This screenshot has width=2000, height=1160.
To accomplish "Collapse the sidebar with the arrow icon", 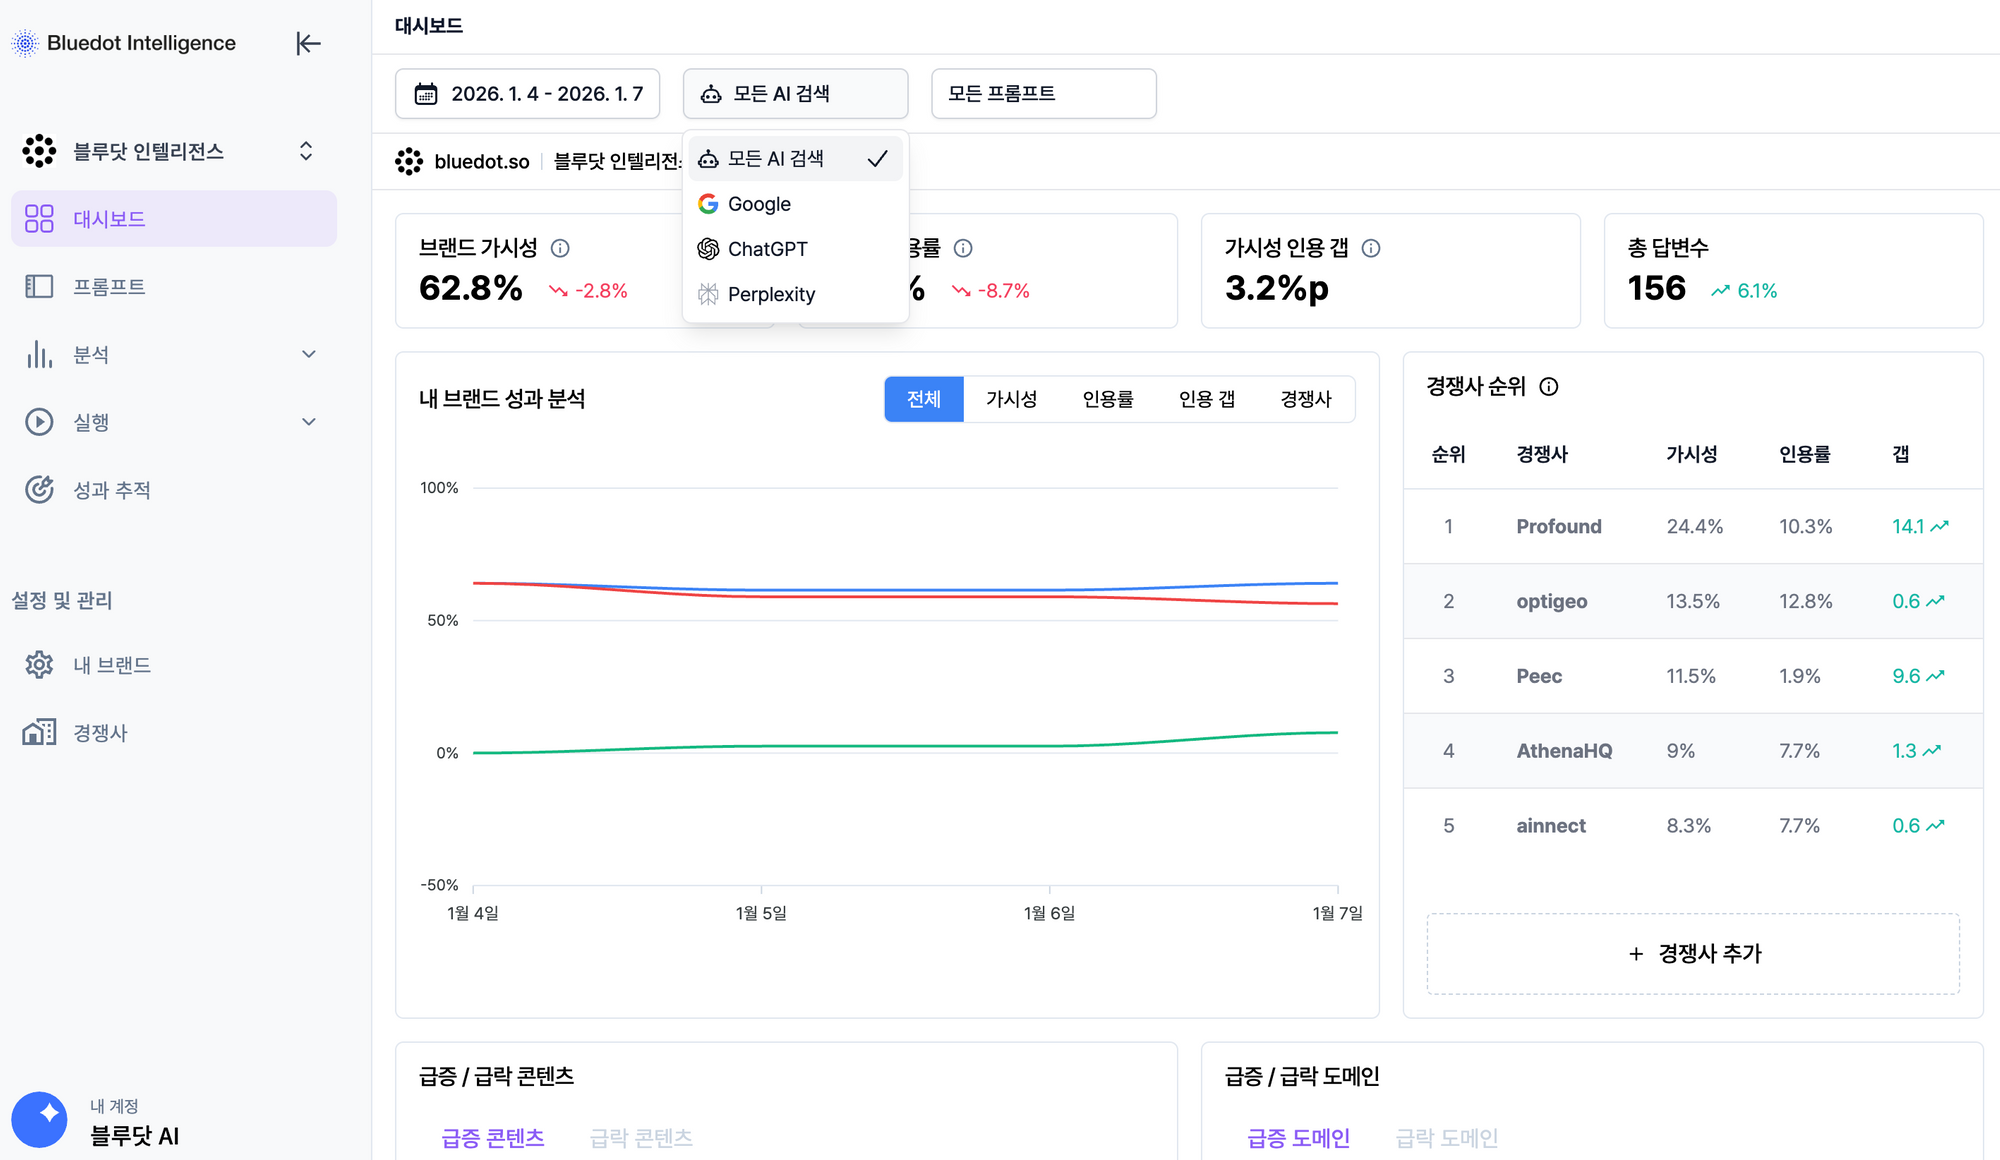I will (308, 43).
